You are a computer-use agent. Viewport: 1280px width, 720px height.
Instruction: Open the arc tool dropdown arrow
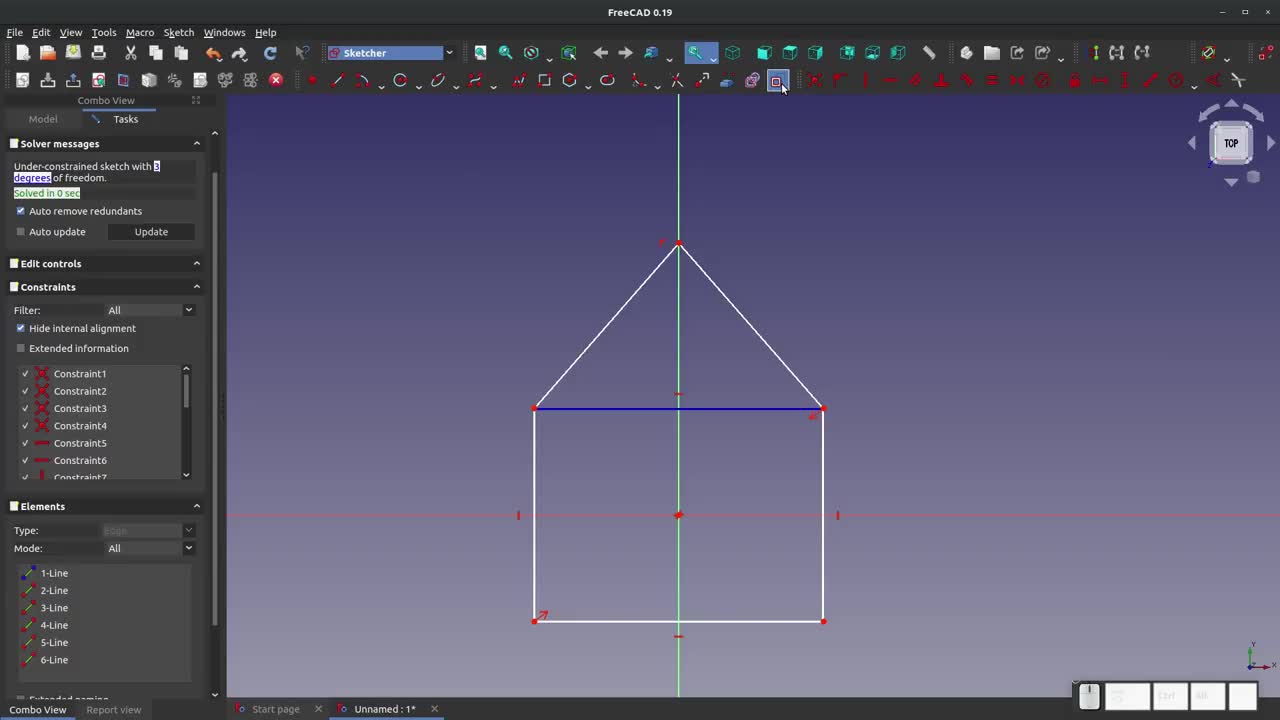[381, 86]
